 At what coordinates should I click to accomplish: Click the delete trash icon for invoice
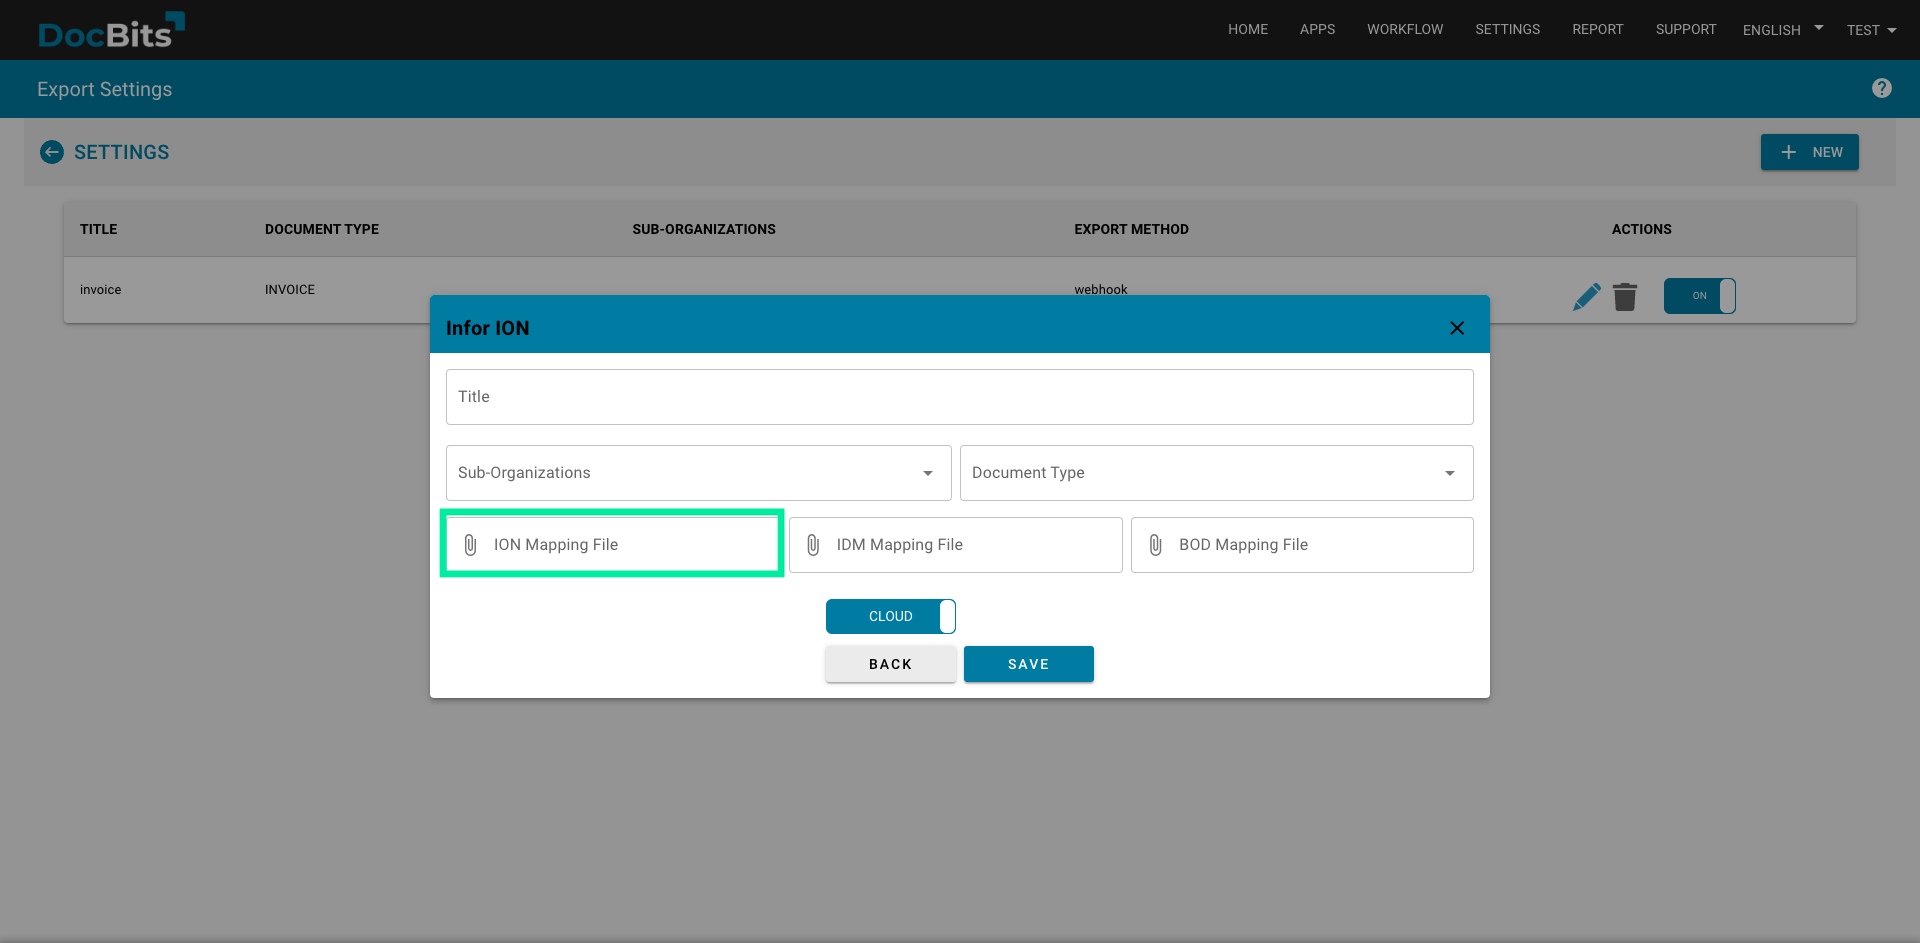(1625, 296)
